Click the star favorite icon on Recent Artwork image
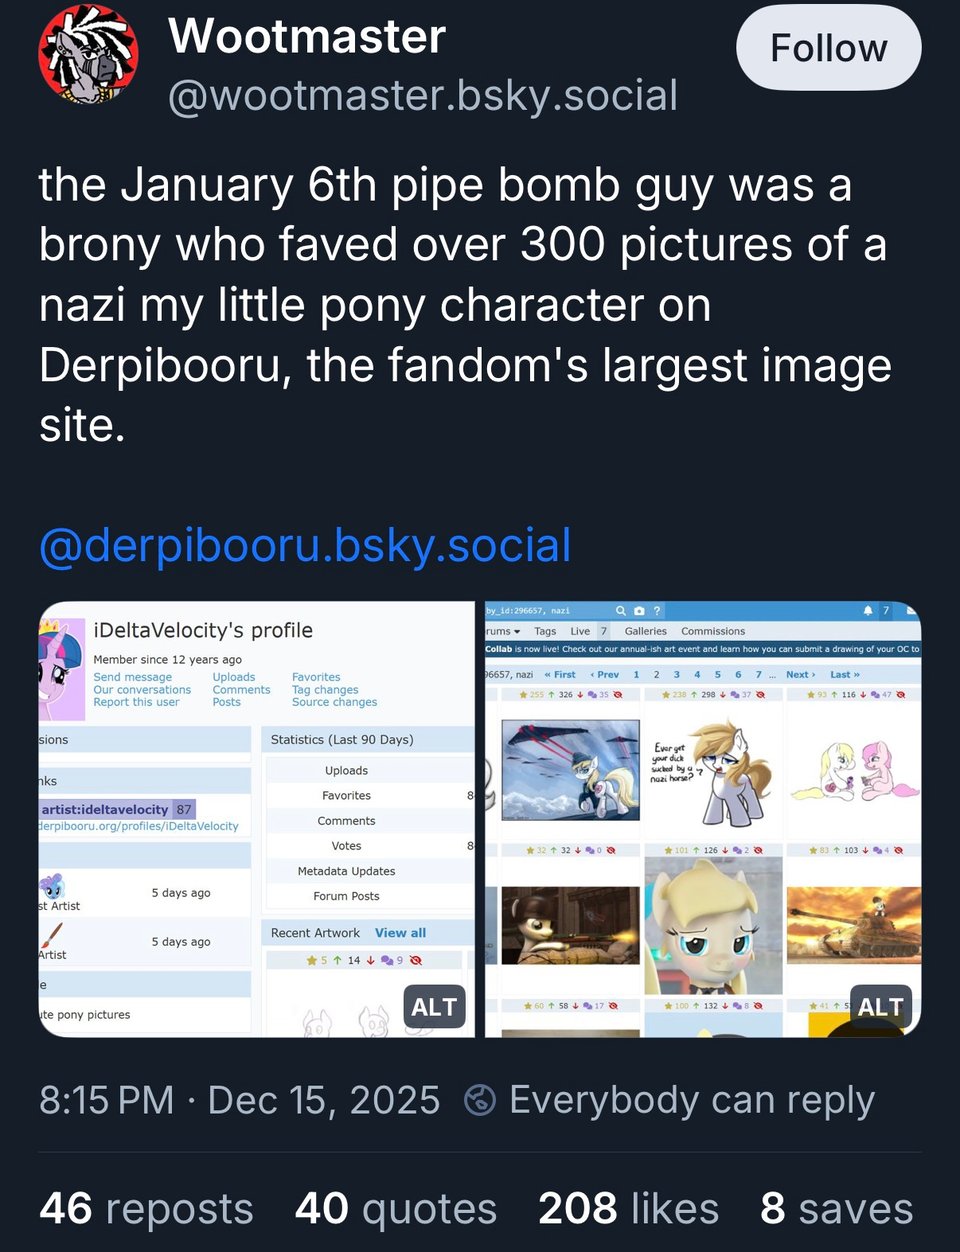Screen dimensions: 960x1252 click(311, 960)
